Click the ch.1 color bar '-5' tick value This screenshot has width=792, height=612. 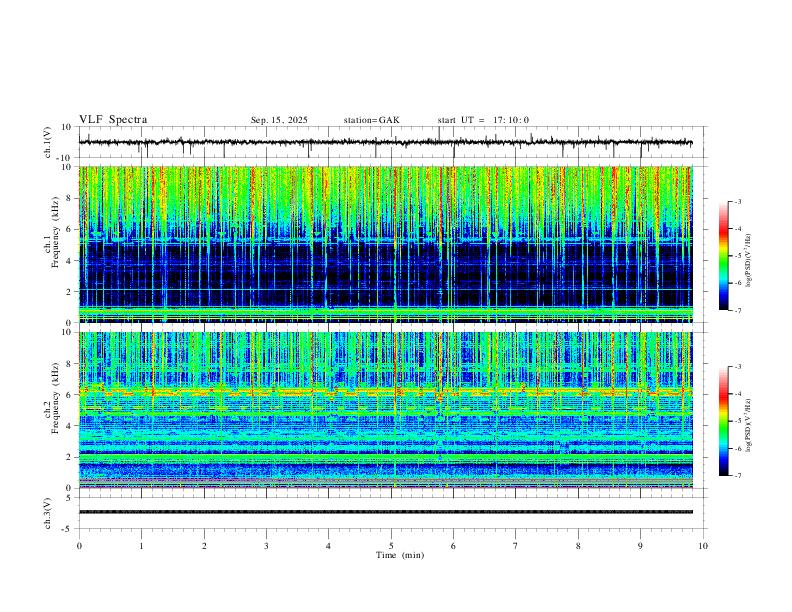click(737, 256)
